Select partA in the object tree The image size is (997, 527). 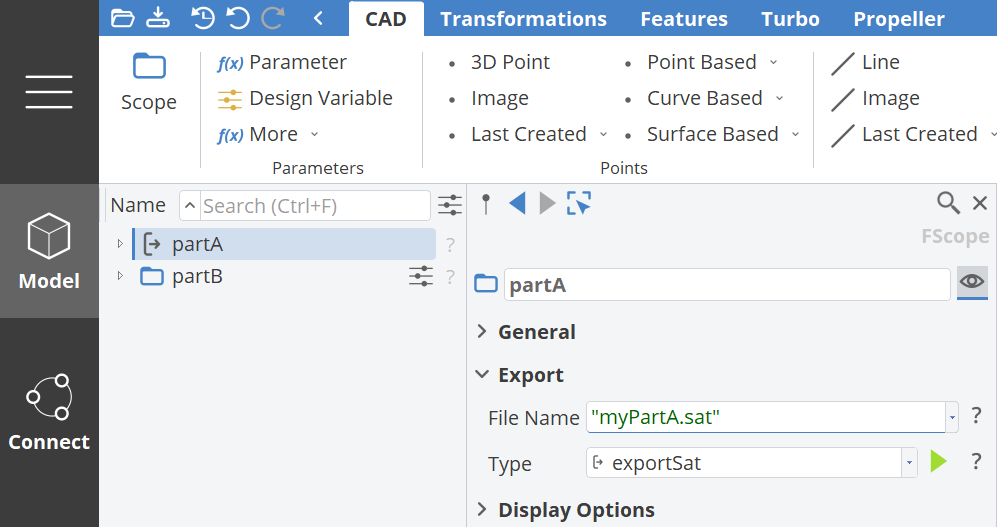point(284,244)
